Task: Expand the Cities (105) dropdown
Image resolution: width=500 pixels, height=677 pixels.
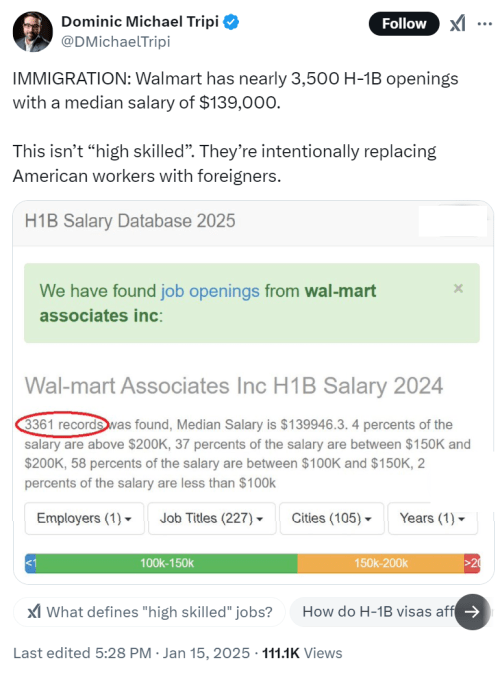Action: pos(332,518)
